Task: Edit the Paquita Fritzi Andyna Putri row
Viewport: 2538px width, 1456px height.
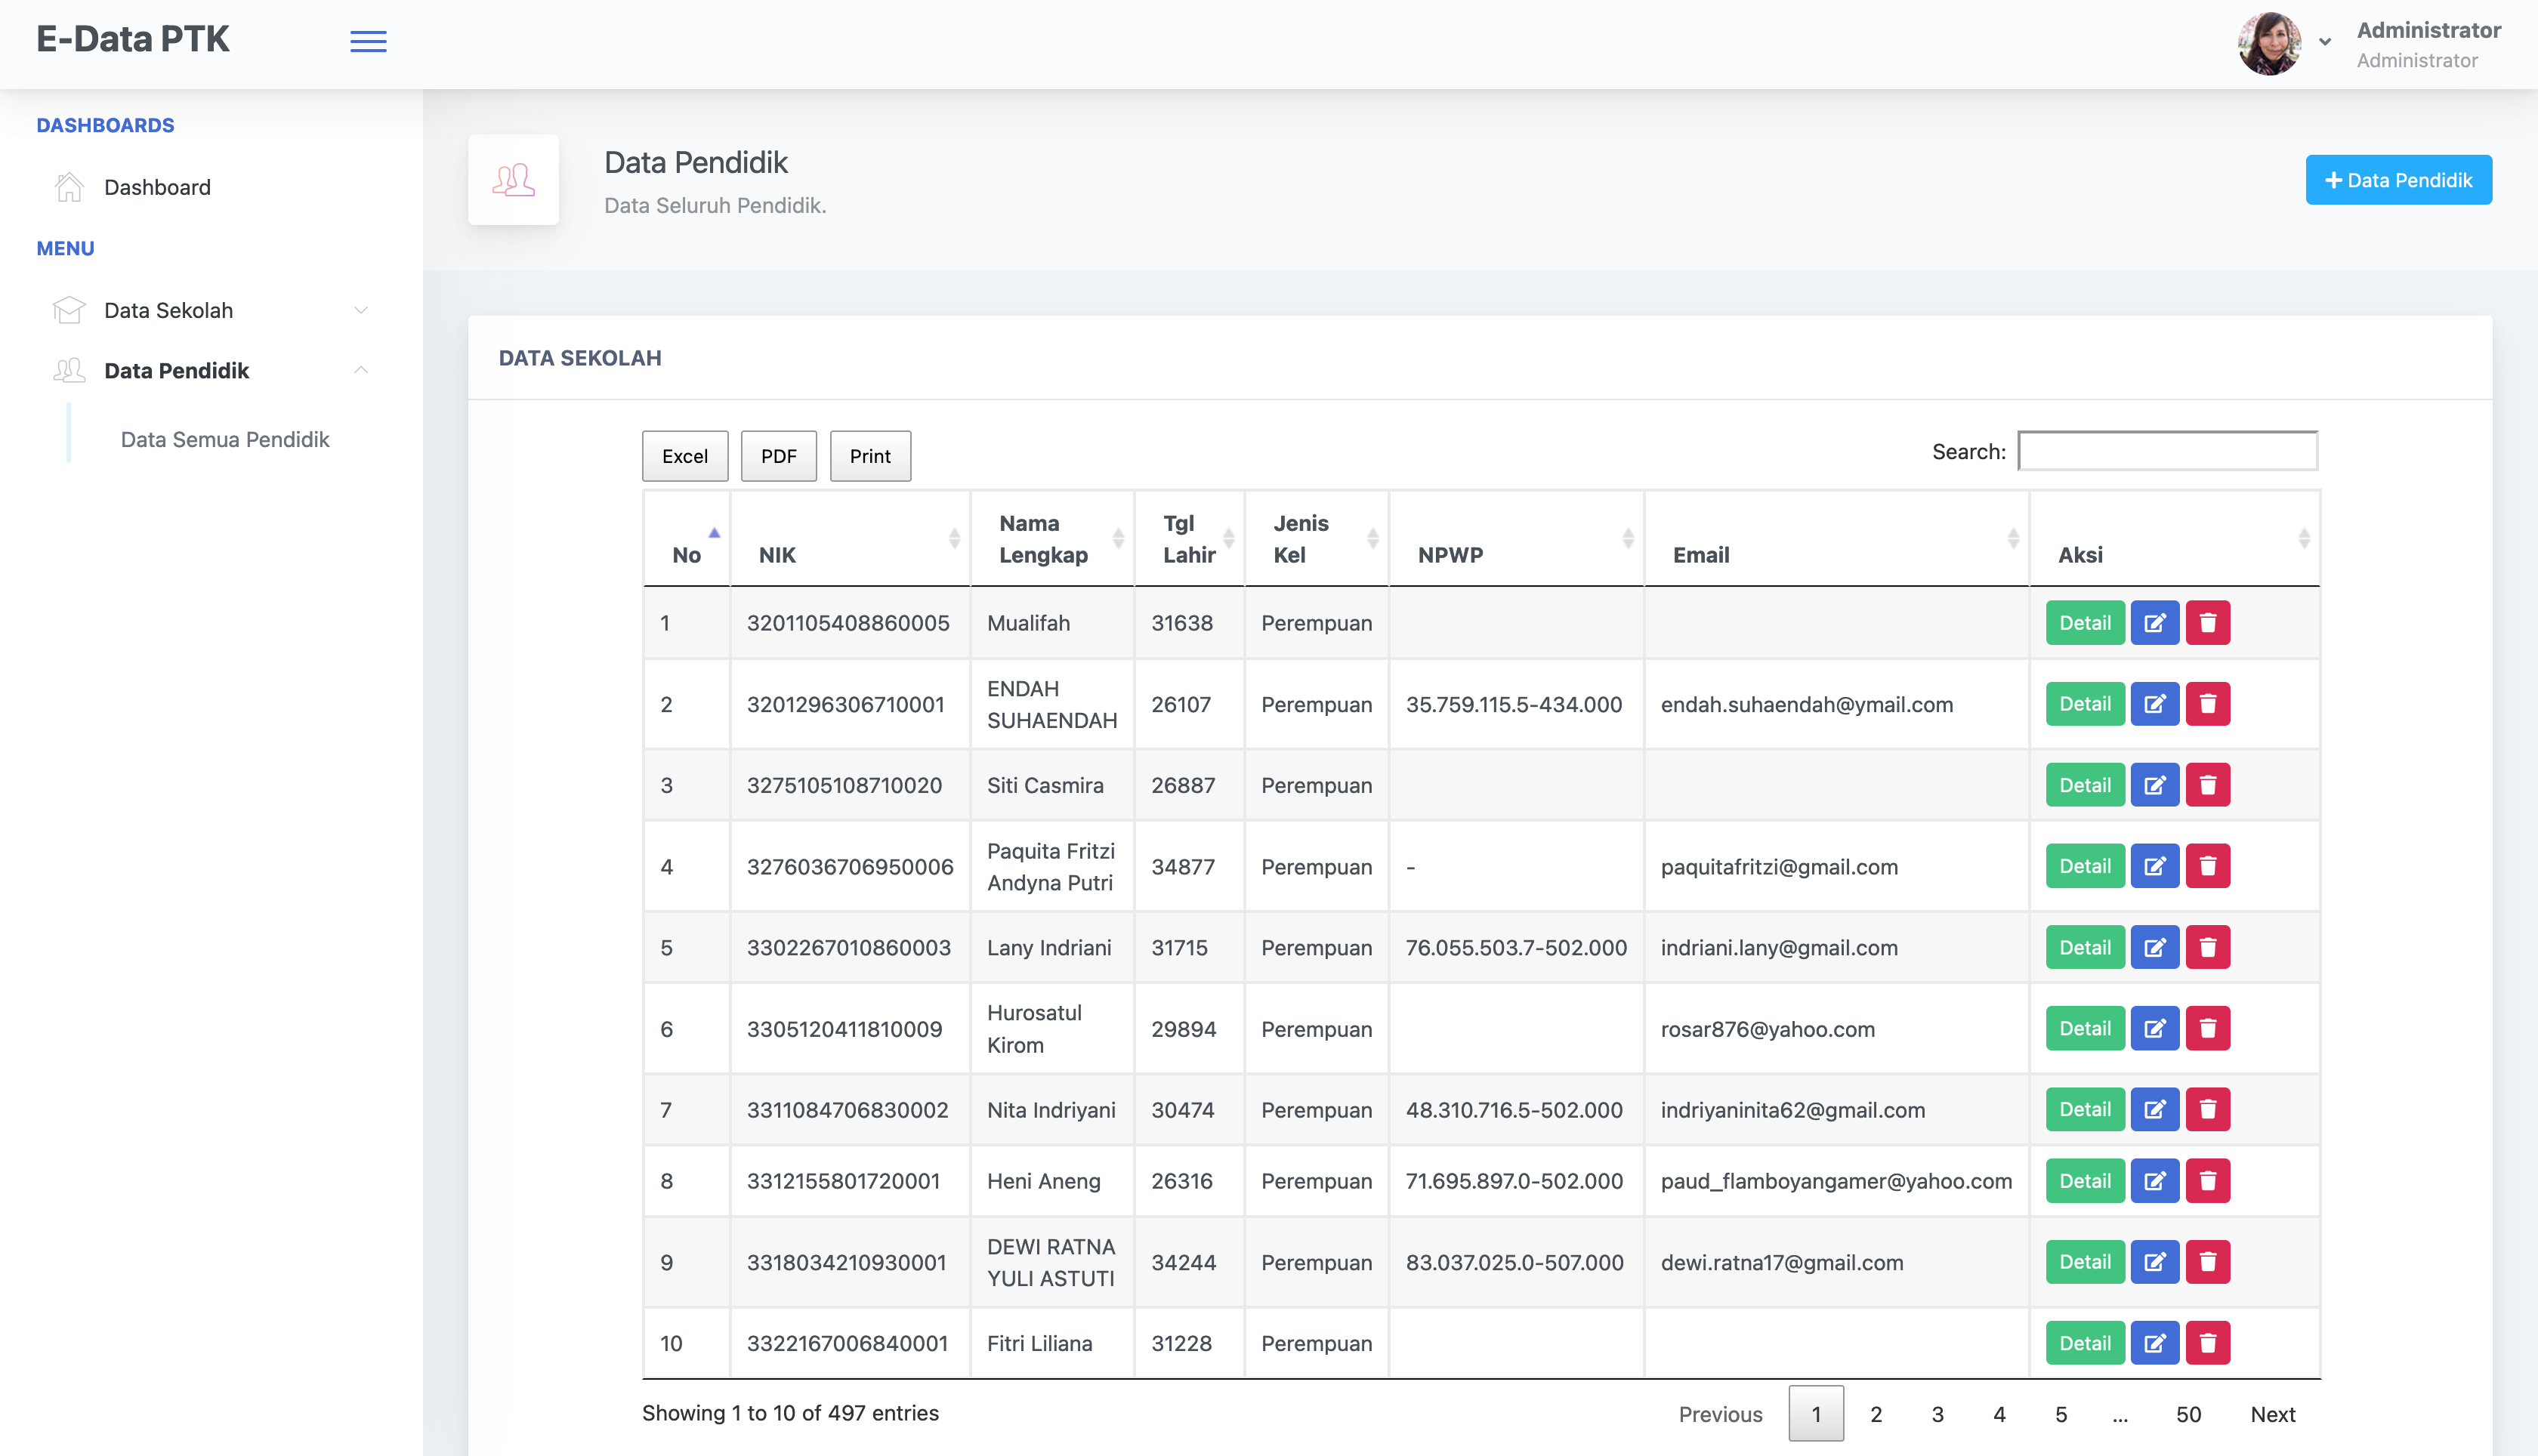Action: tap(2155, 866)
